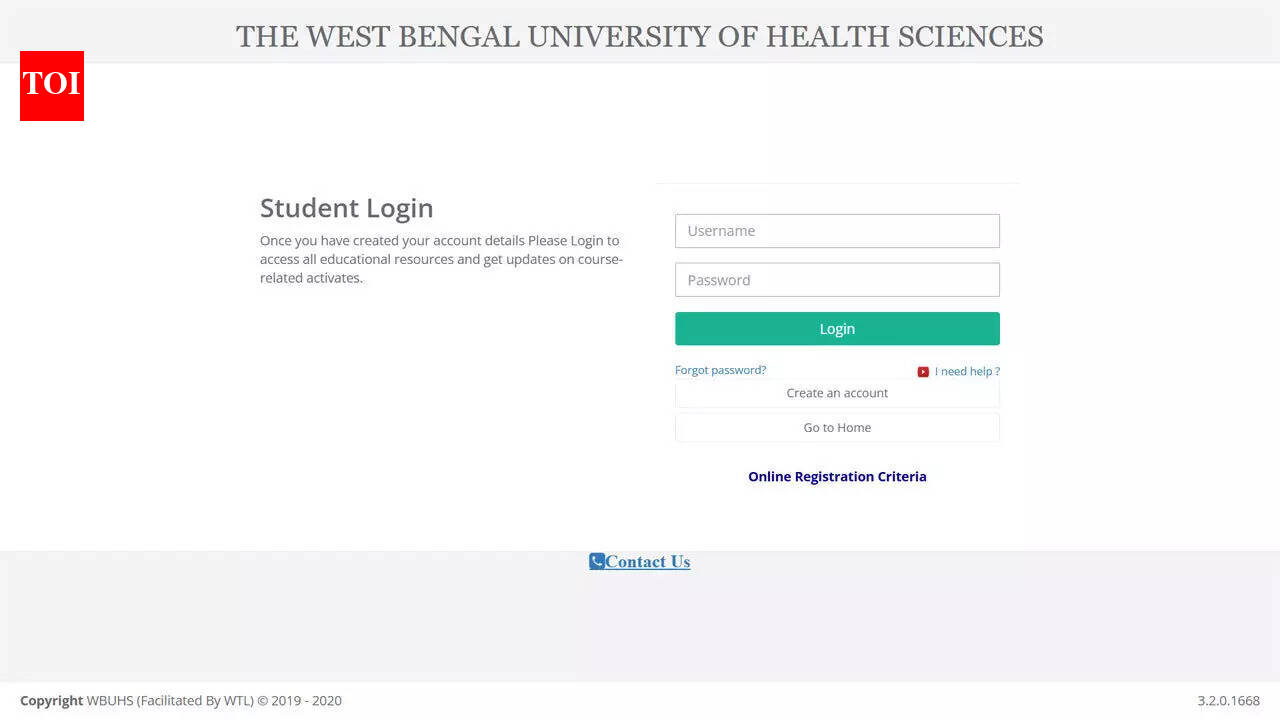Viewport: 1280px width, 720px height.
Task: Select the Go to Home button
Action: [837, 427]
